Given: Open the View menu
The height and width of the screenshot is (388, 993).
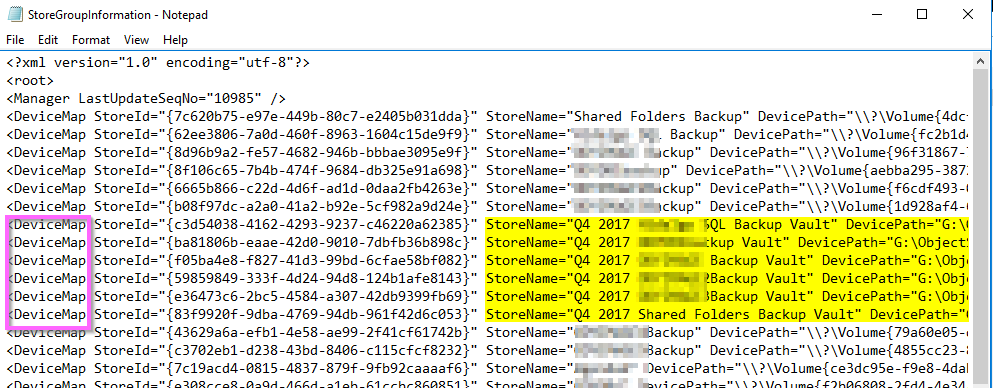Looking at the screenshot, I should 136,40.
